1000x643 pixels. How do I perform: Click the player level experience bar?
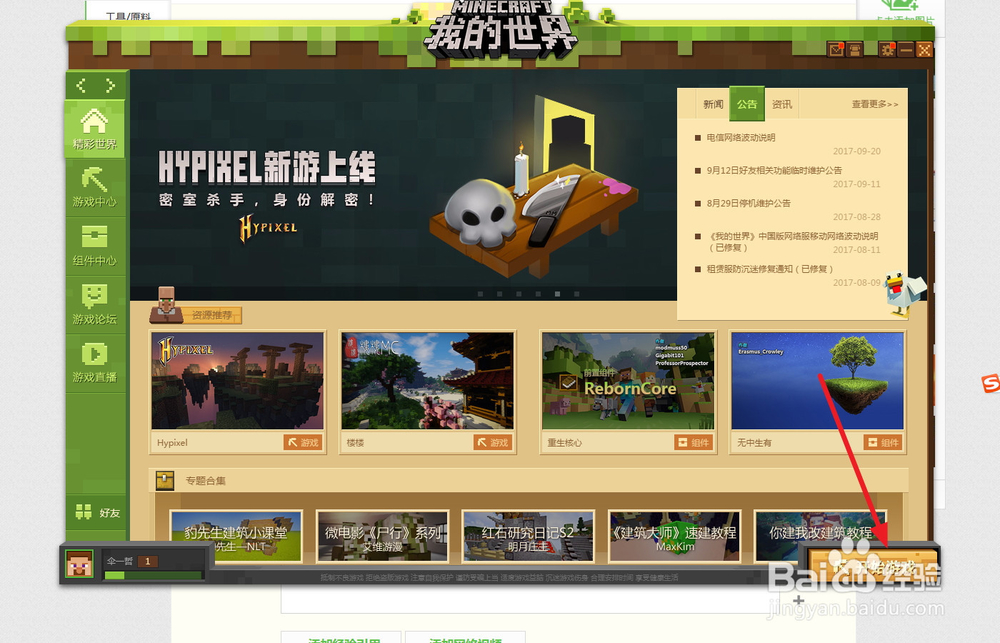153,575
